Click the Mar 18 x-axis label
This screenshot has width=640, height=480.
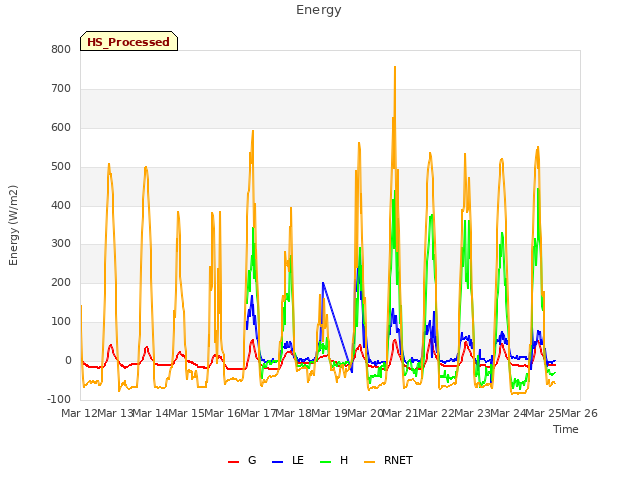pos(293,413)
